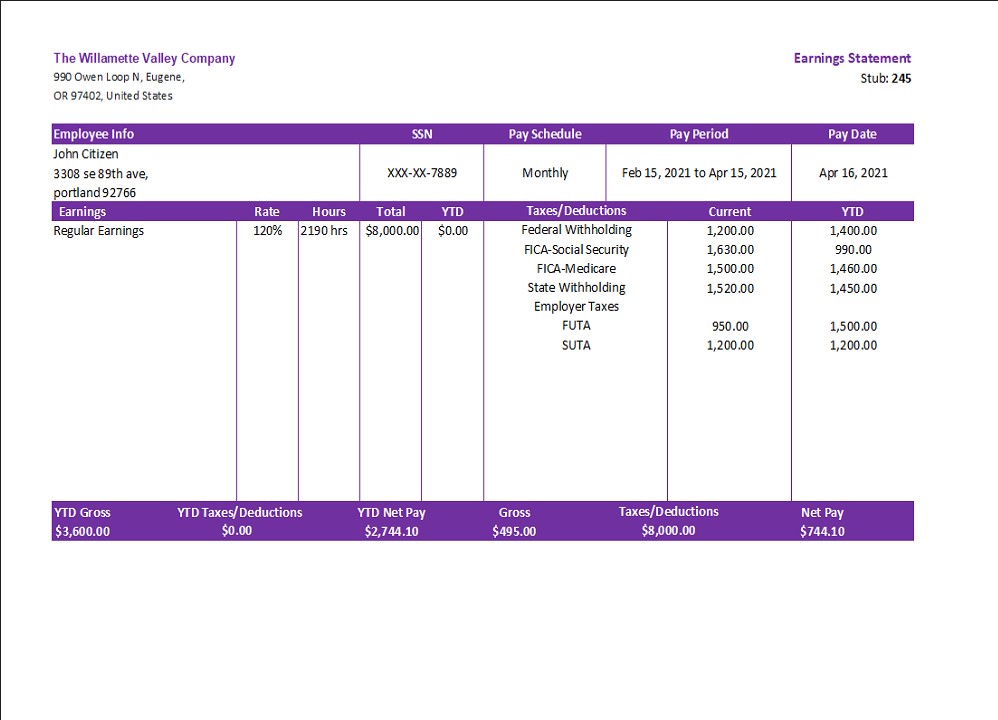Click the $8,000.00 earnings total cell
This screenshot has width=998, height=720.
pos(392,231)
